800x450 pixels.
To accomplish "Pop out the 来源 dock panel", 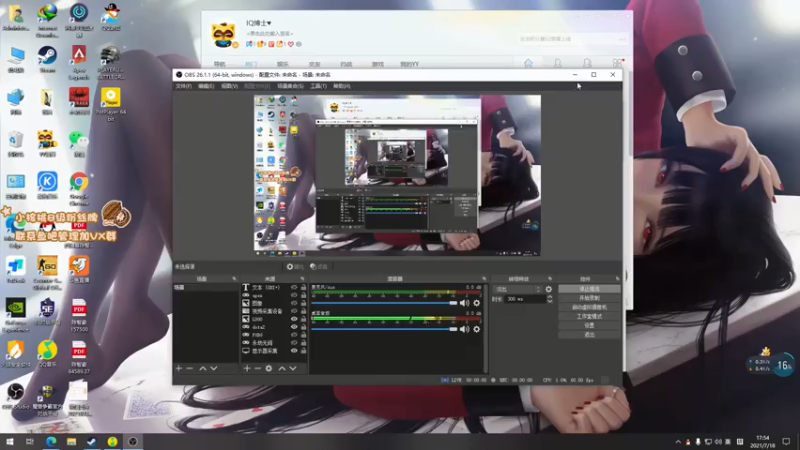I will pyautogui.click(x=303, y=279).
